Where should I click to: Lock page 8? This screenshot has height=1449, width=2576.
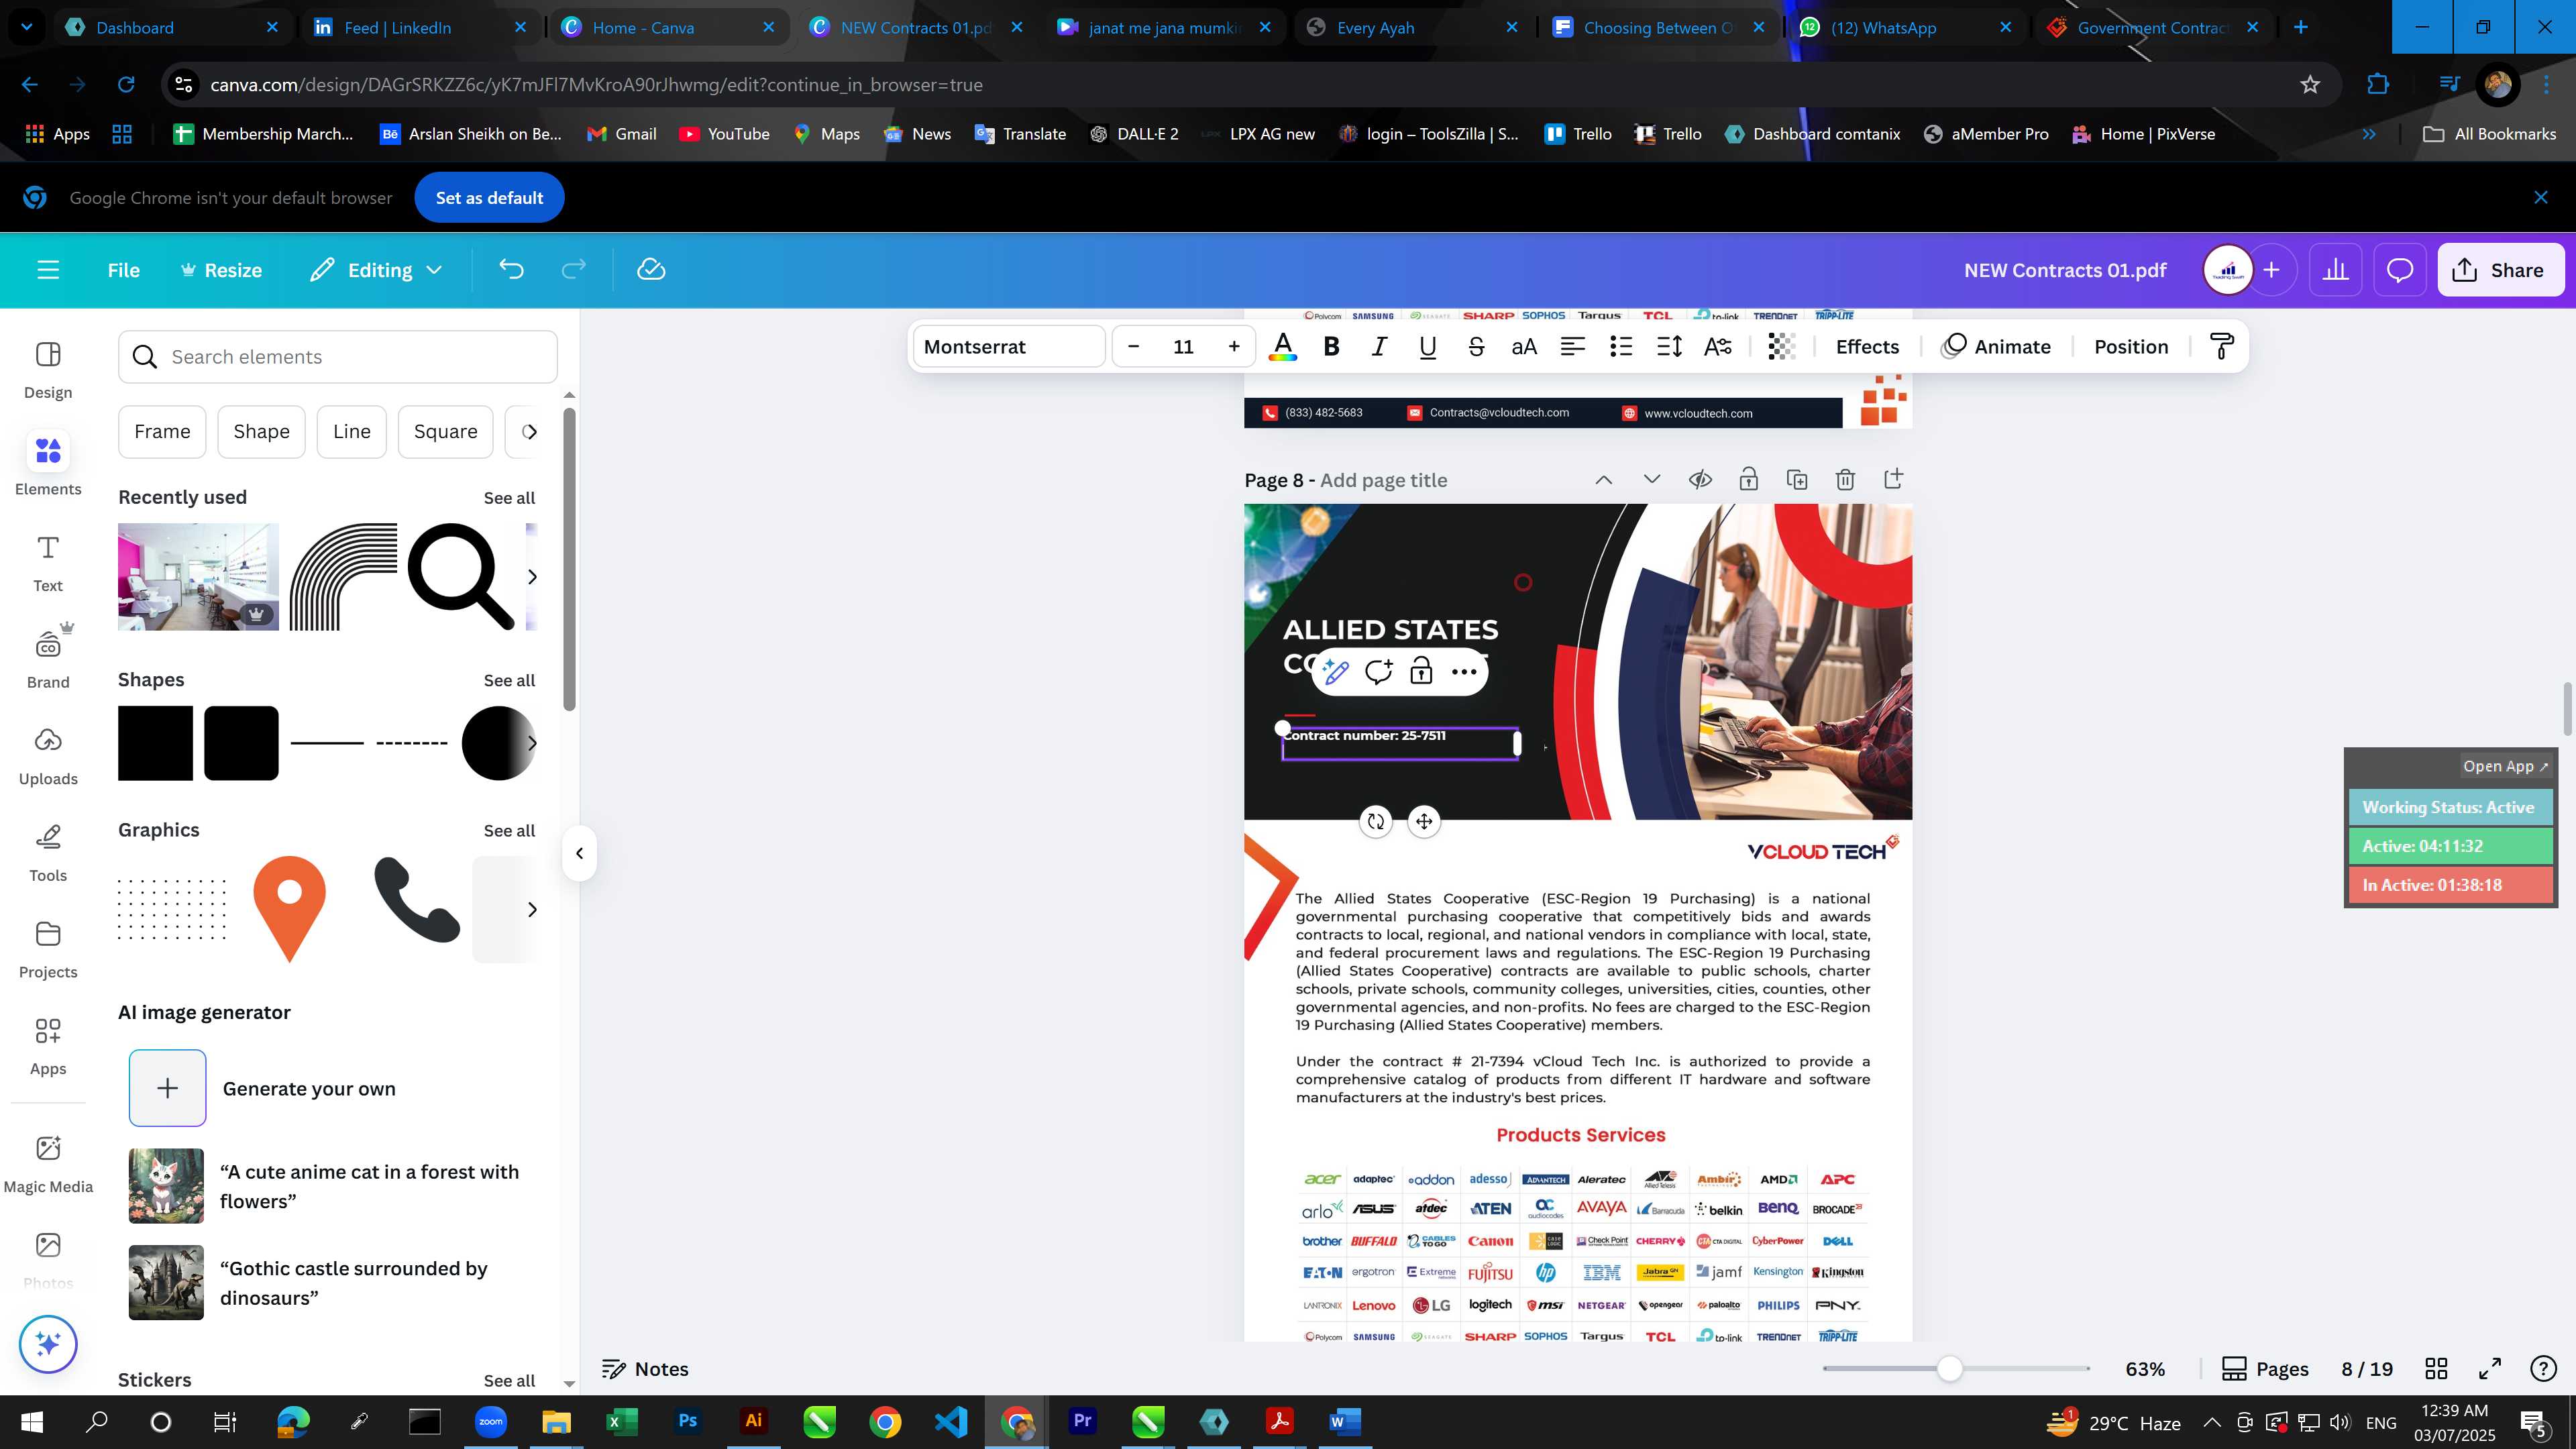[1748, 480]
